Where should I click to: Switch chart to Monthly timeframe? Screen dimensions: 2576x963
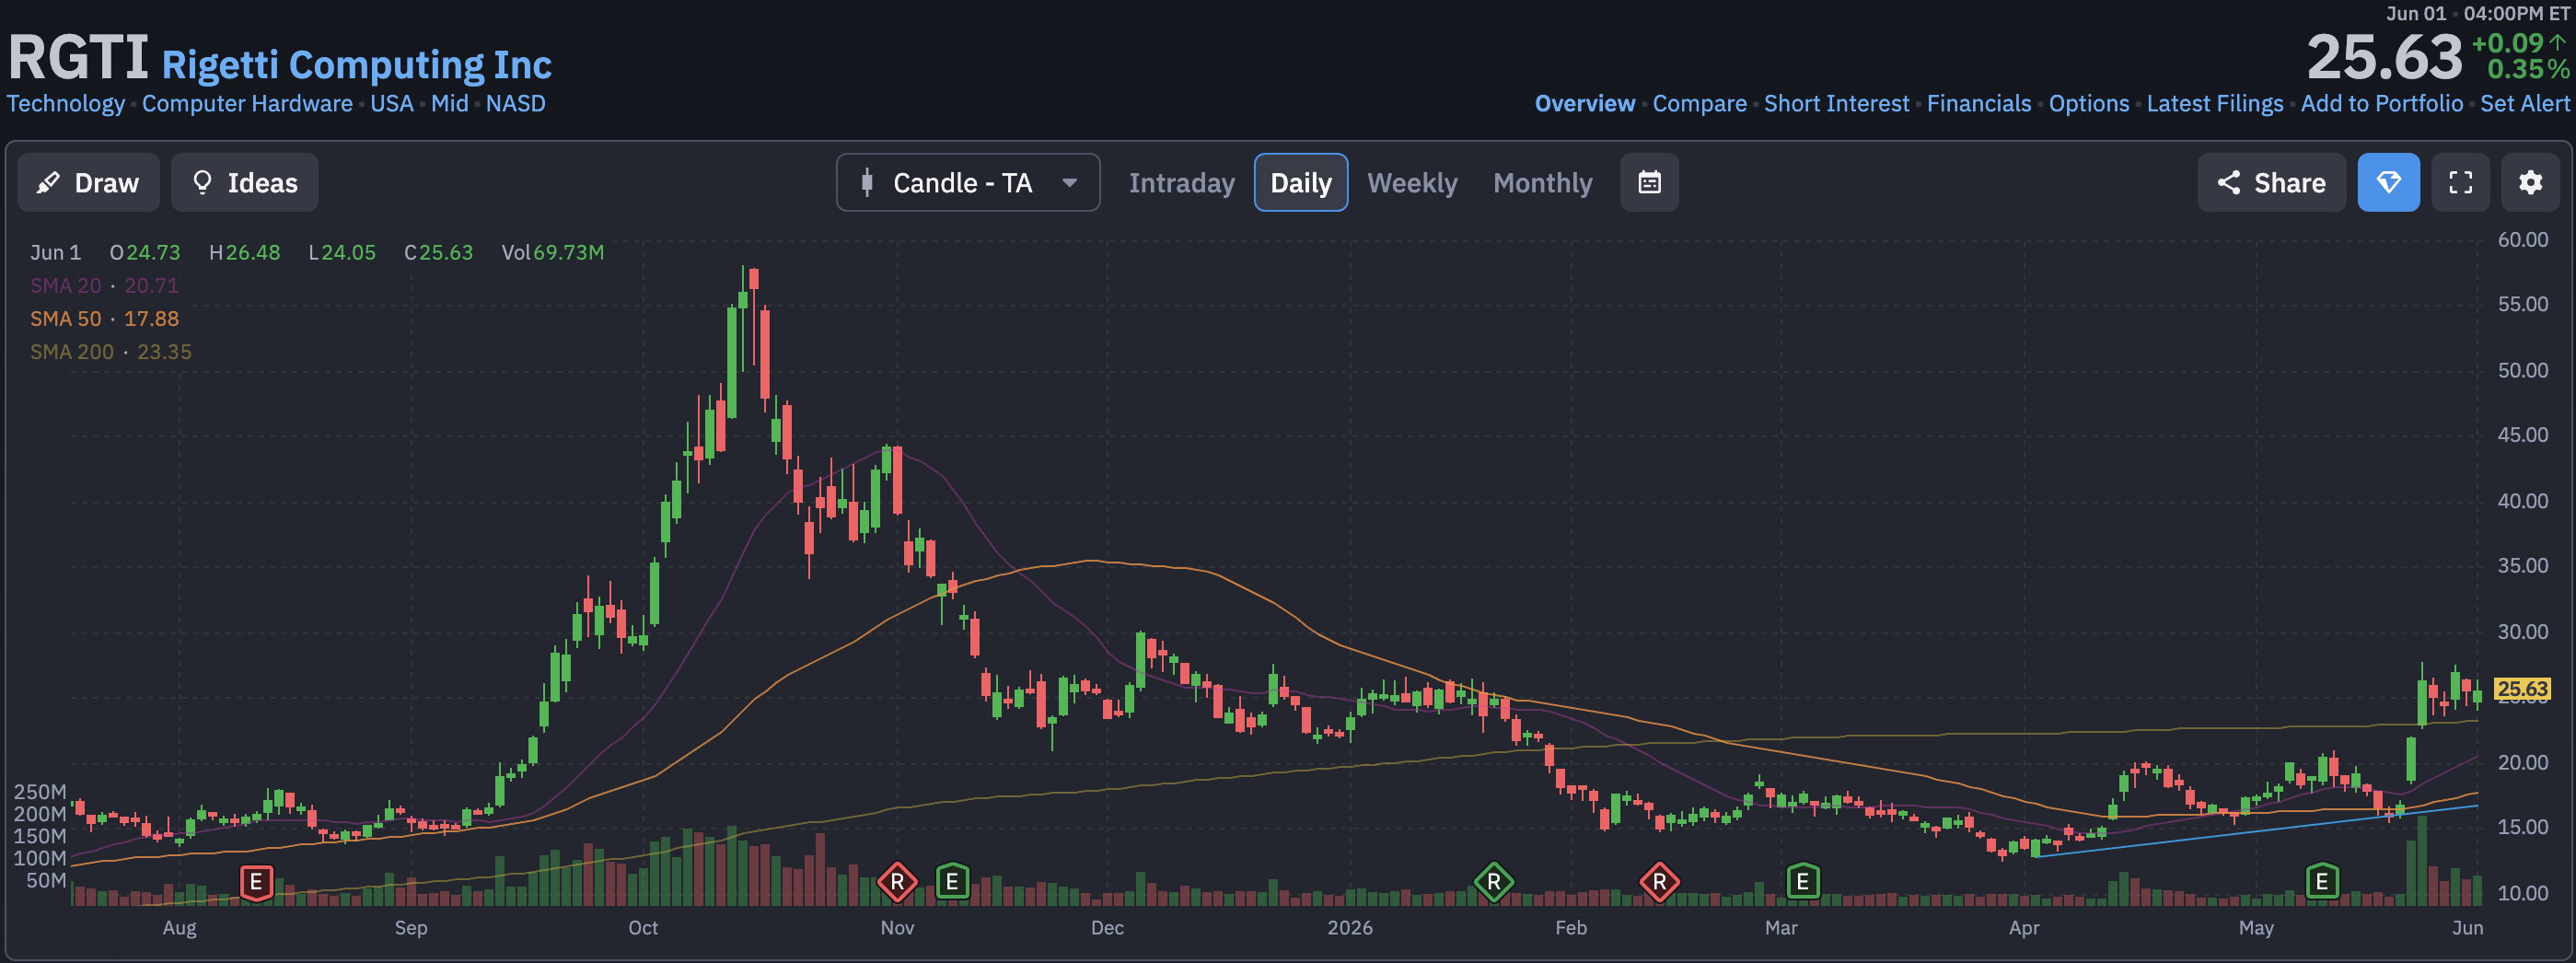coord(1542,183)
